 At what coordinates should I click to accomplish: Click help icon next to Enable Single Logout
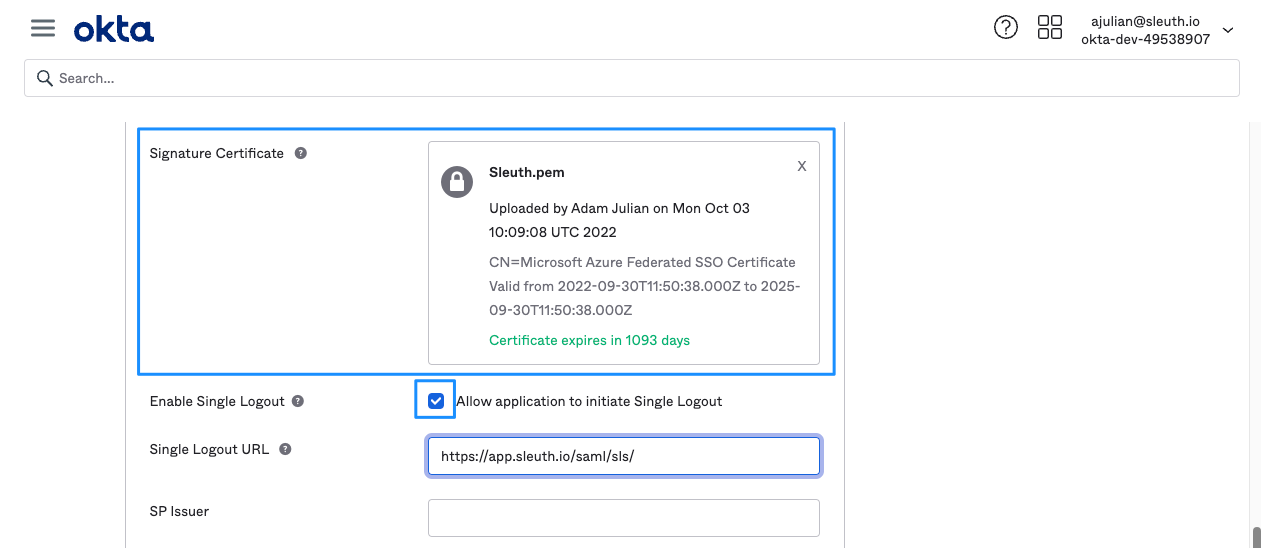pyautogui.click(x=298, y=401)
